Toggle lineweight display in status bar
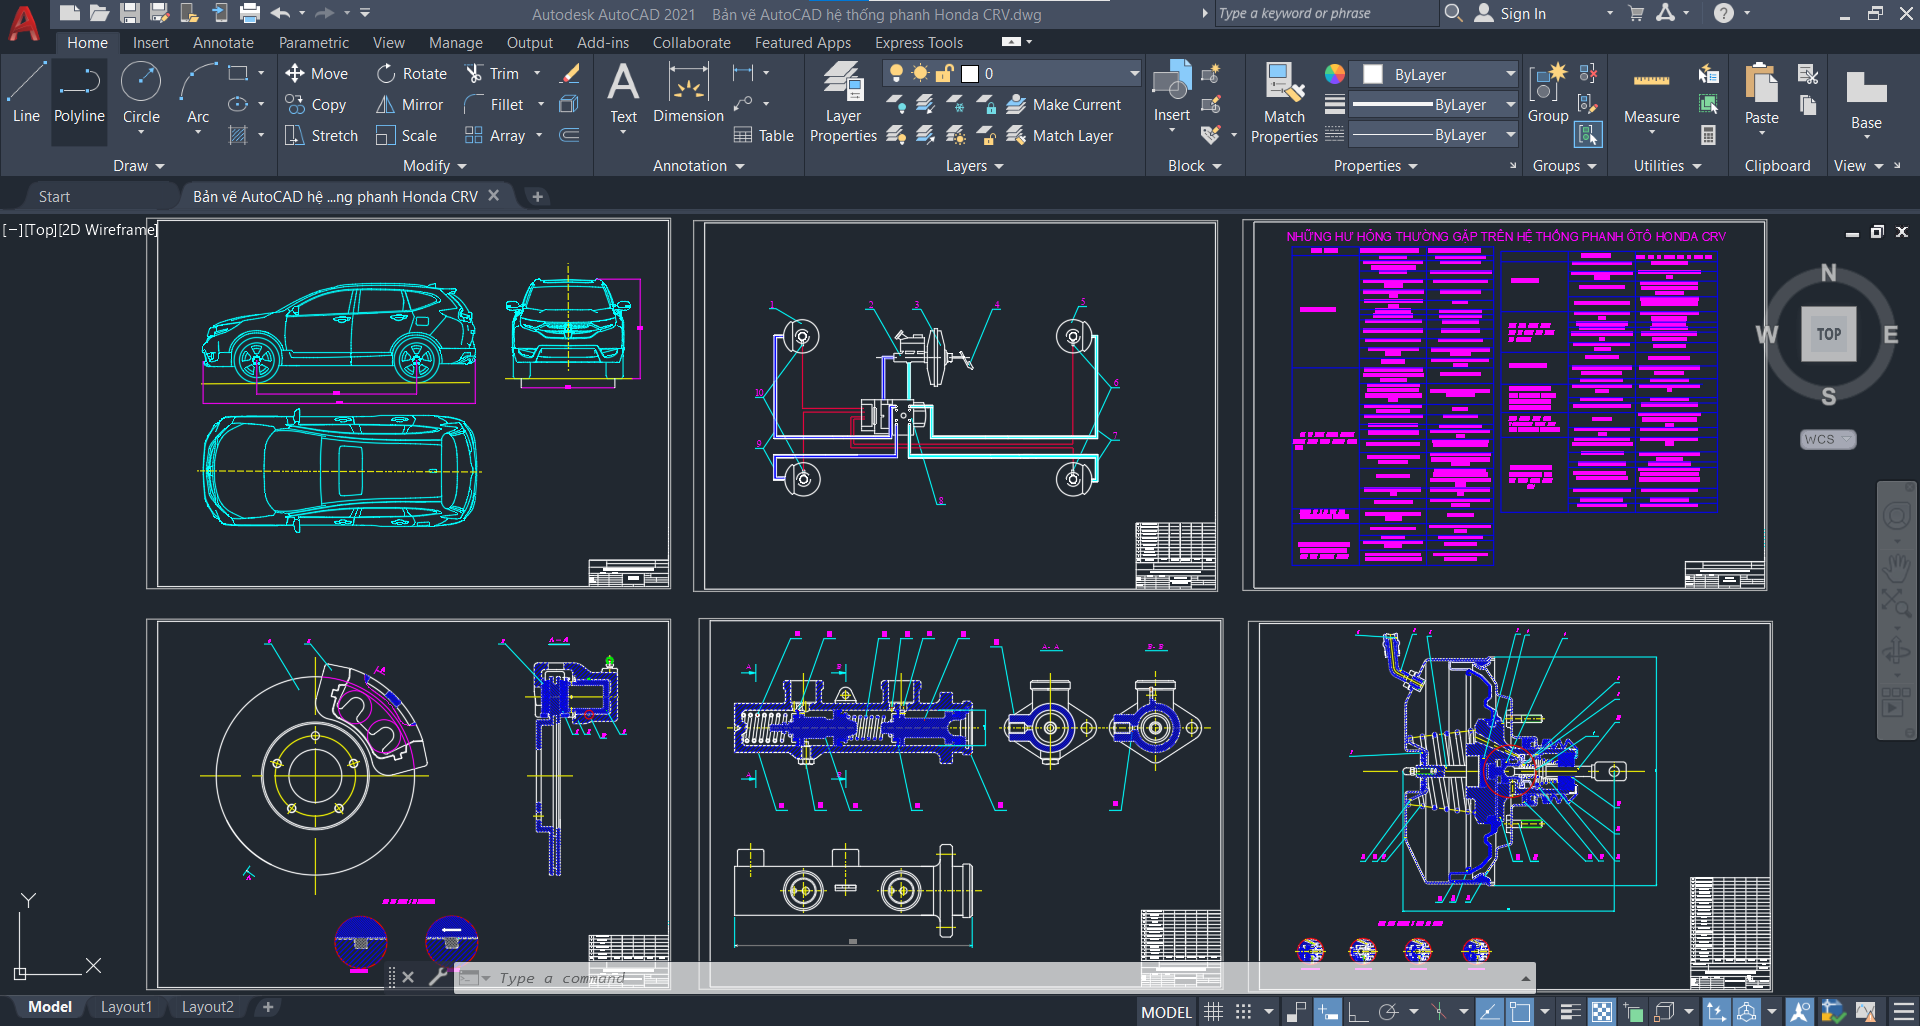1920x1026 pixels. tap(1570, 1012)
